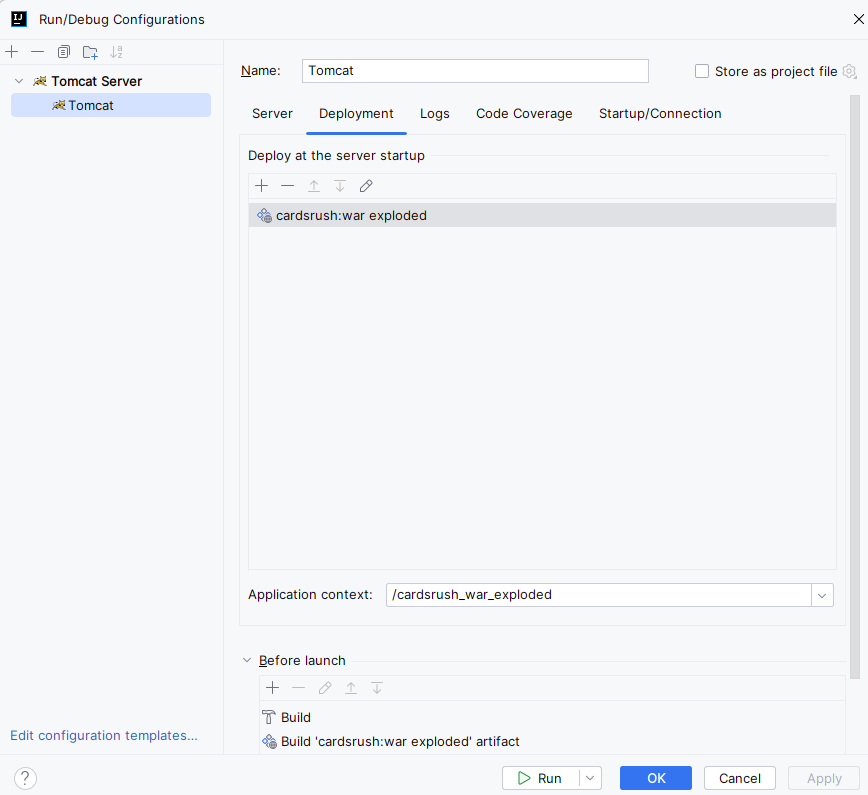Click the Cancel button
This screenshot has width=868, height=795.
(x=740, y=778)
